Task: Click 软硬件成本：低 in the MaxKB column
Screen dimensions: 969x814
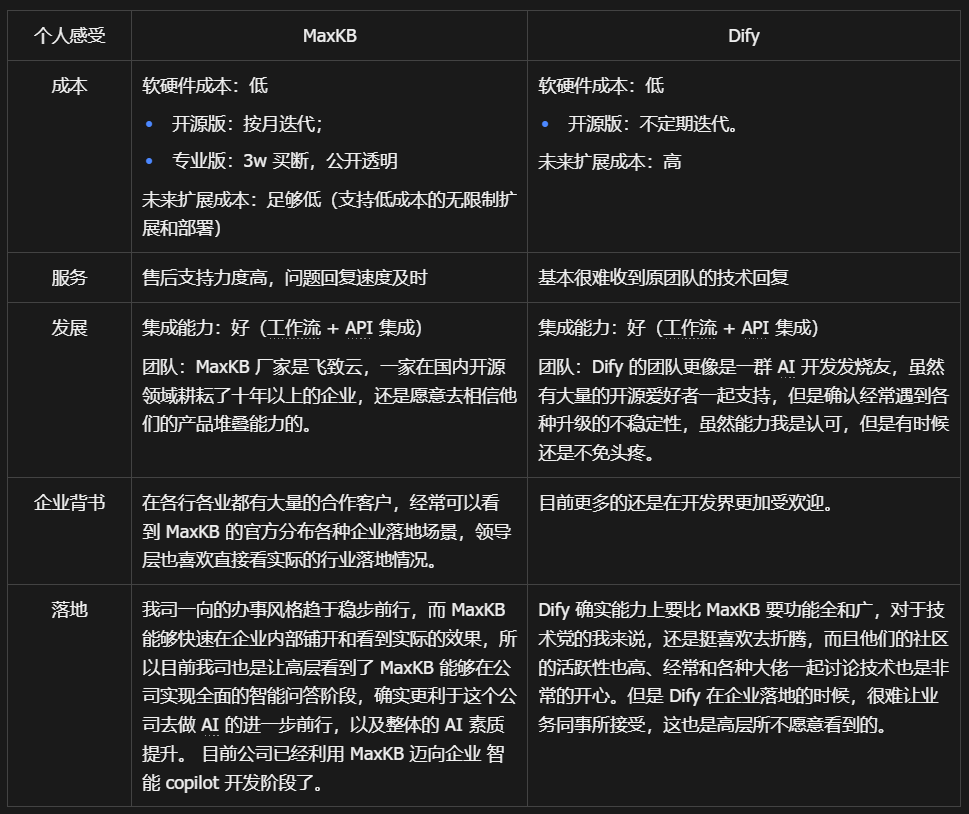Action: pos(205,86)
